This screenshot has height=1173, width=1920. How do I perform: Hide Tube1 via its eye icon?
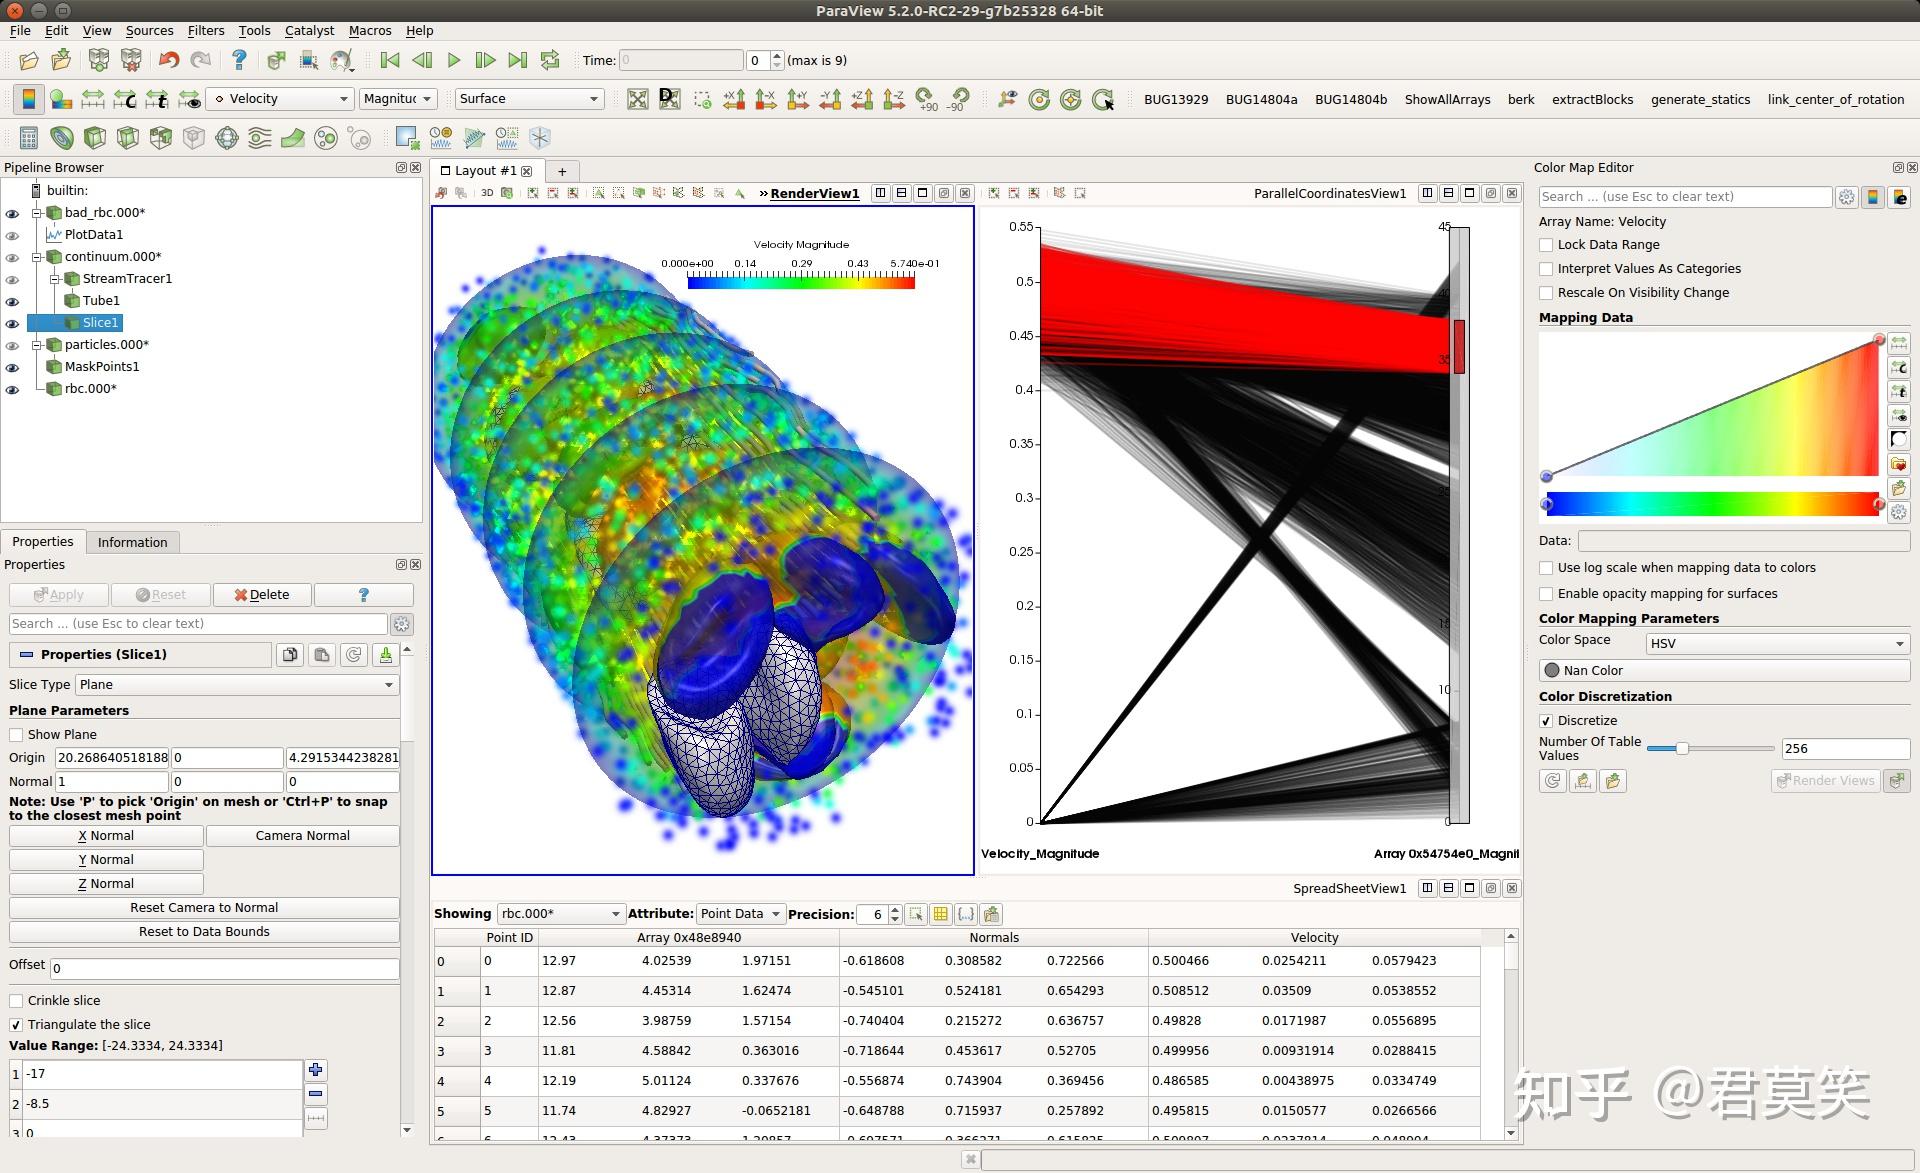[12, 301]
